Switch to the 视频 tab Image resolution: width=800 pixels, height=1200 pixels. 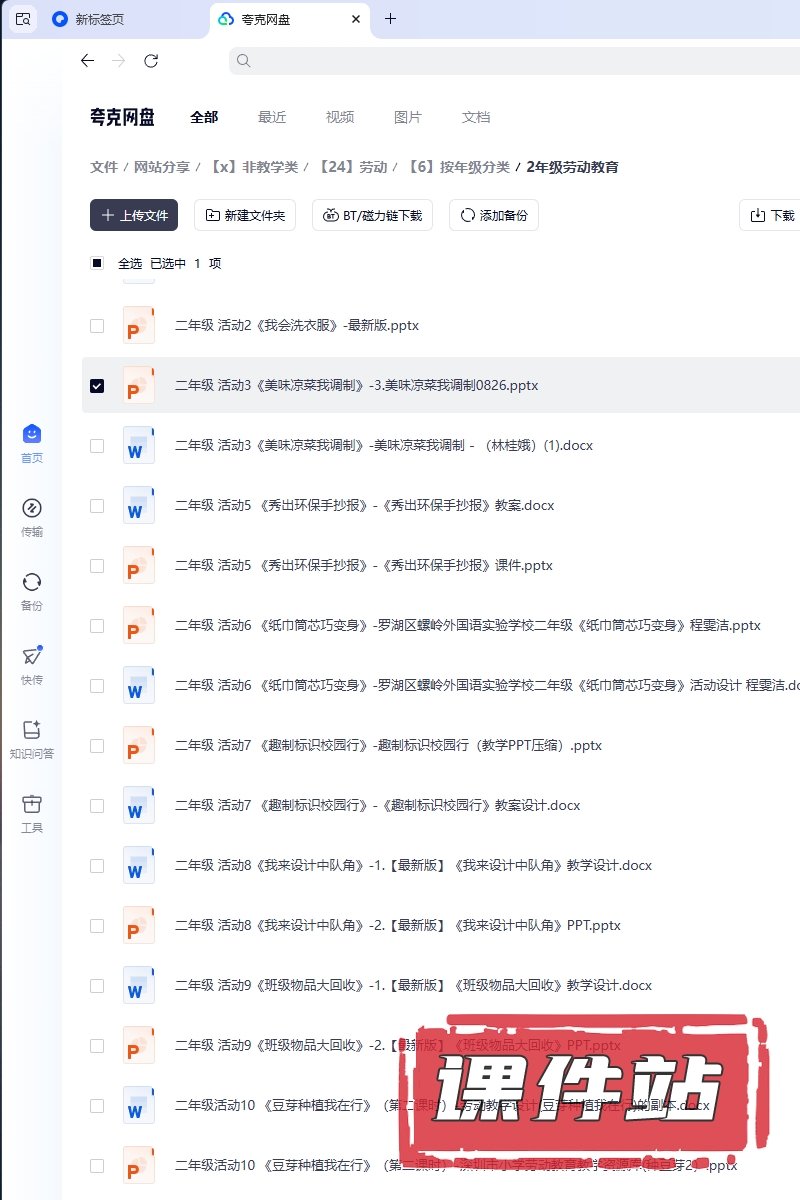[340, 117]
